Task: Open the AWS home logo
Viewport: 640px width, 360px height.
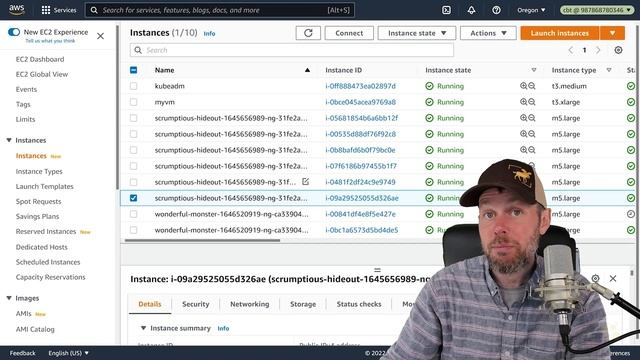Action: (x=17, y=10)
